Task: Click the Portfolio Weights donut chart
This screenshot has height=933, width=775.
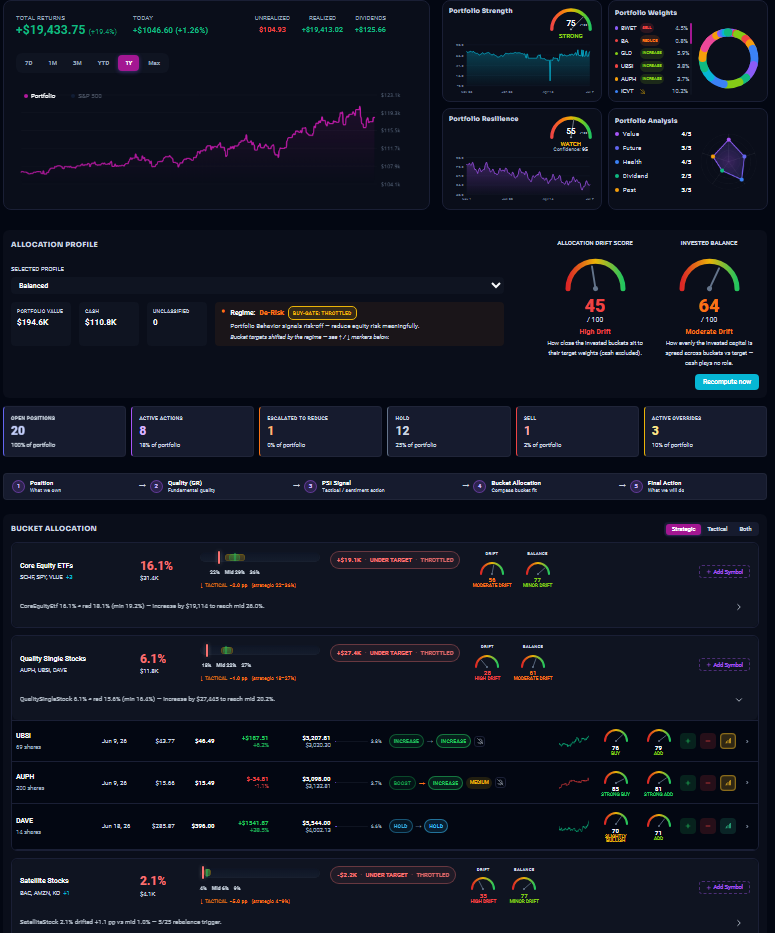Action: pos(728,59)
